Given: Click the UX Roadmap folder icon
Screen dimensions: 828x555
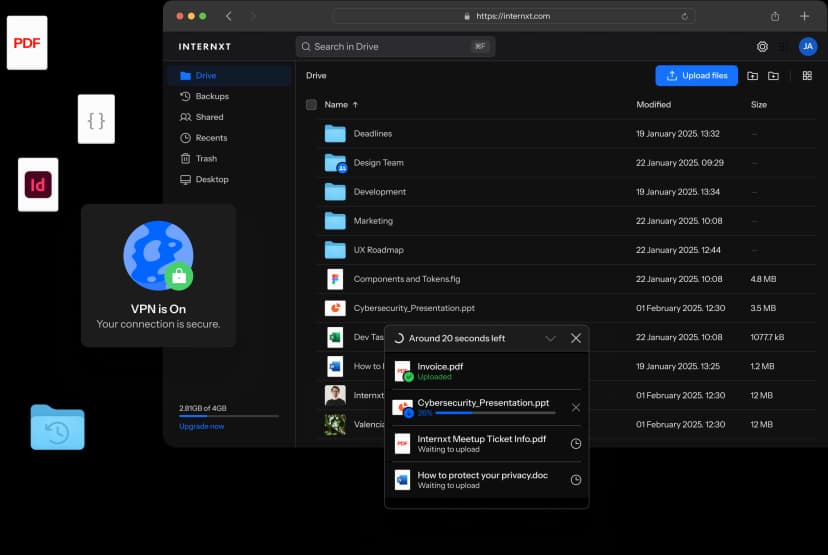Looking at the screenshot, I should pyautogui.click(x=335, y=250).
